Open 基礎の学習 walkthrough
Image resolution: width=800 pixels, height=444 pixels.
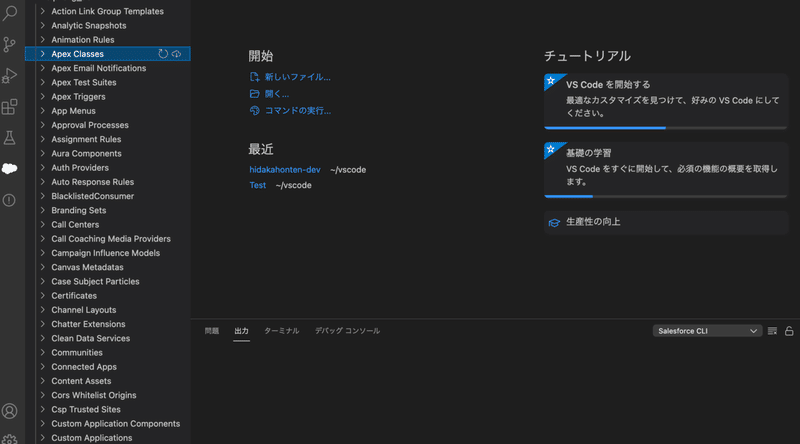click(666, 170)
